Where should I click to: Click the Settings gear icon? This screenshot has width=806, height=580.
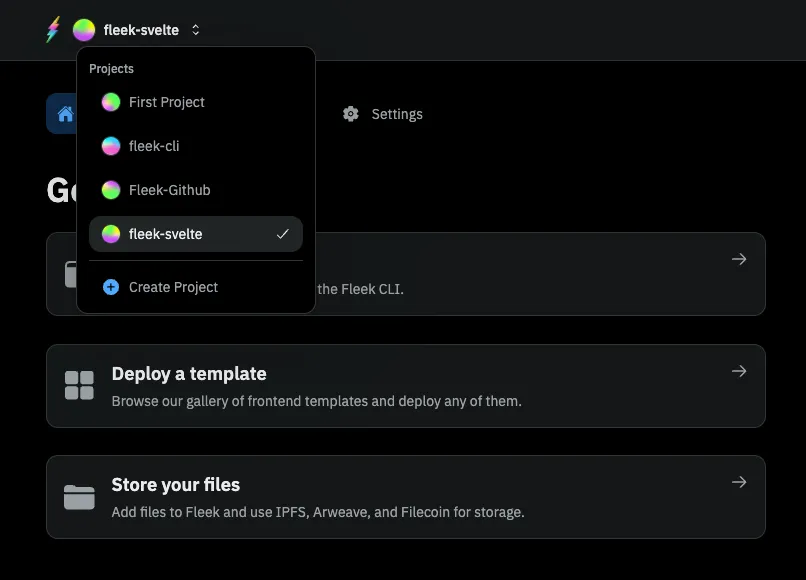click(x=350, y=114)
